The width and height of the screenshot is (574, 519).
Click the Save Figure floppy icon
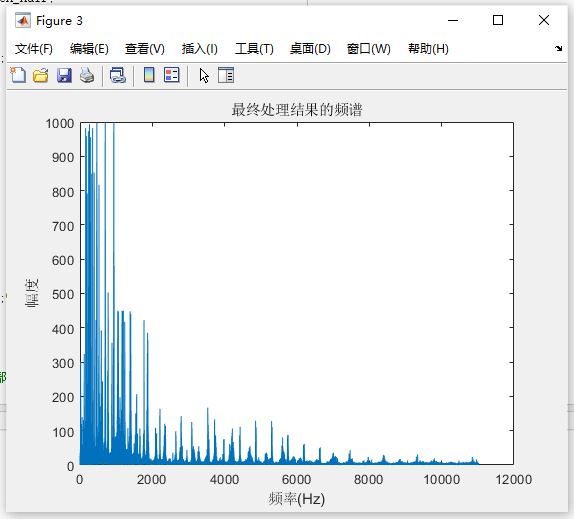(x=64, y=75)
